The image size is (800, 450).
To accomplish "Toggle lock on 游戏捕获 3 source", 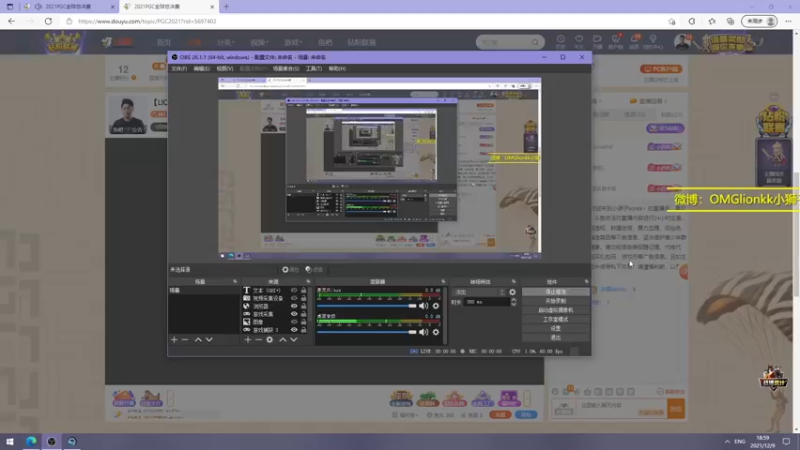I will tap(304, 330).
